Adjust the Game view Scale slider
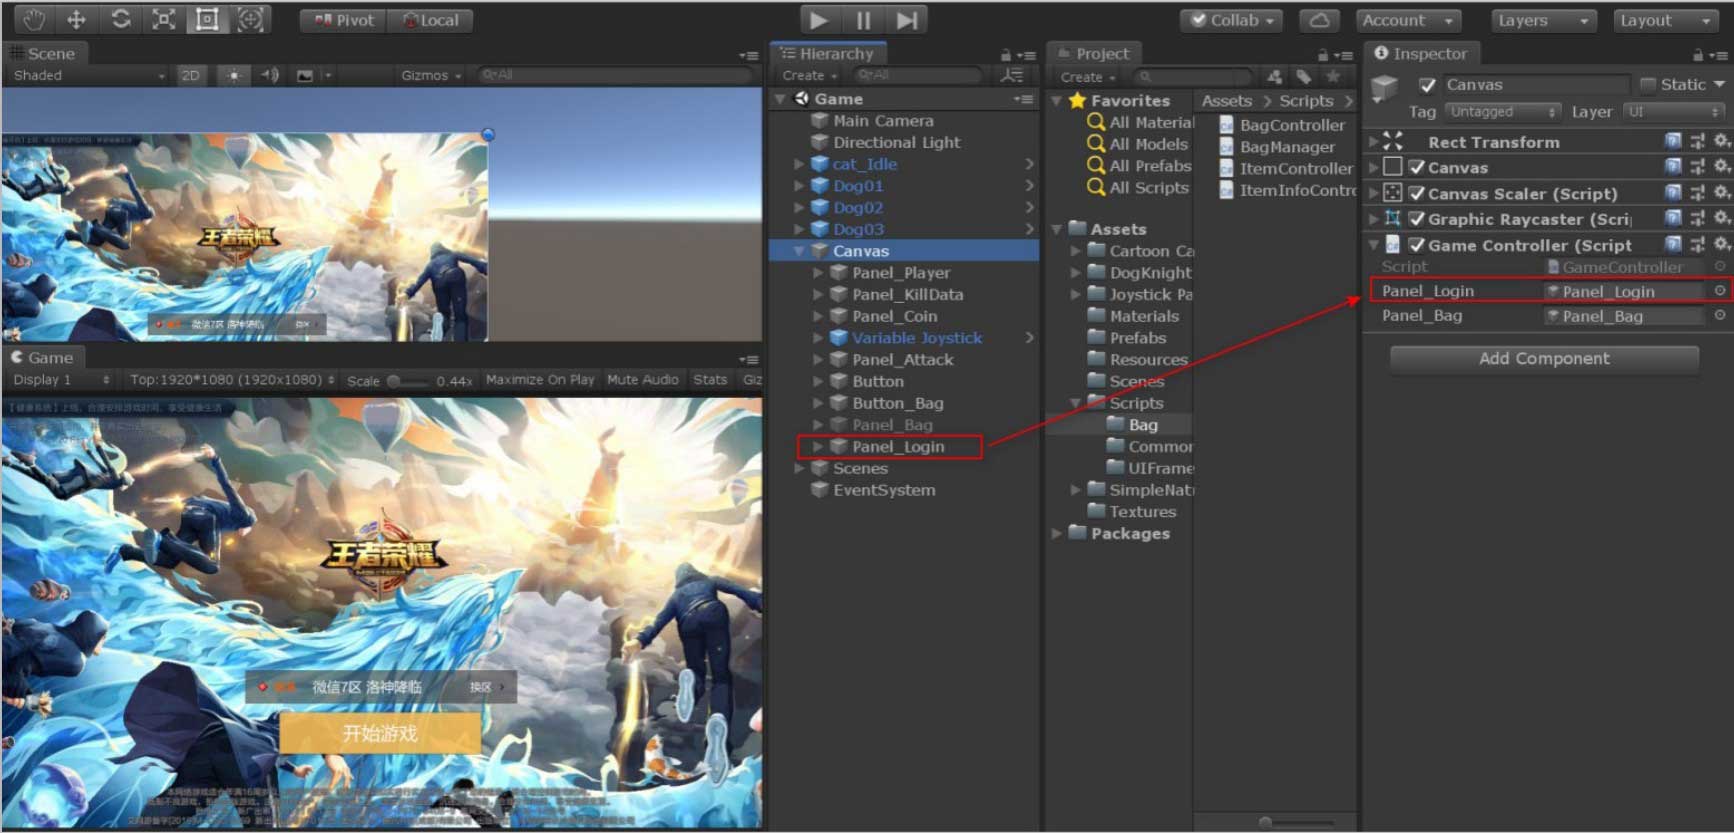1734x833 pixels. [x=408, y=381]
